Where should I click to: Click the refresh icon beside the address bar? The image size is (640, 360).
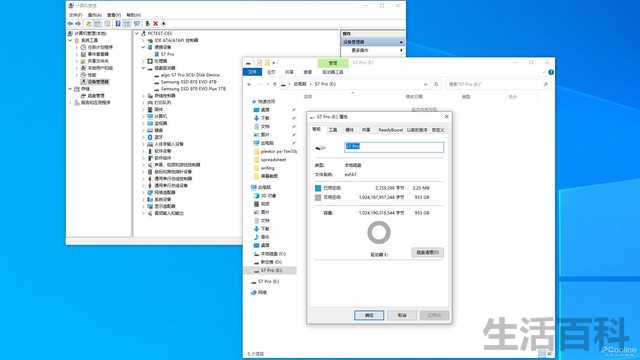click(x=436, y=84)
